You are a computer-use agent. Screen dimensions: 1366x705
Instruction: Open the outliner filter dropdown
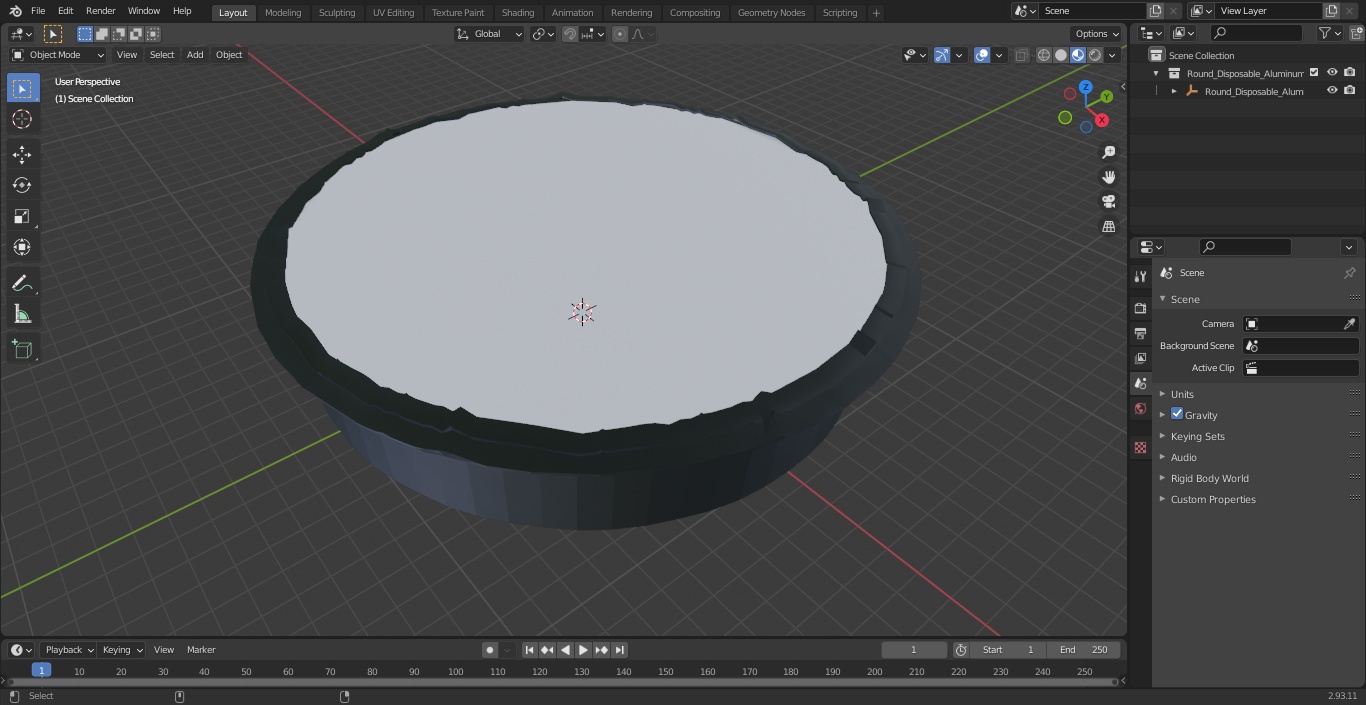click(1329, 33)
